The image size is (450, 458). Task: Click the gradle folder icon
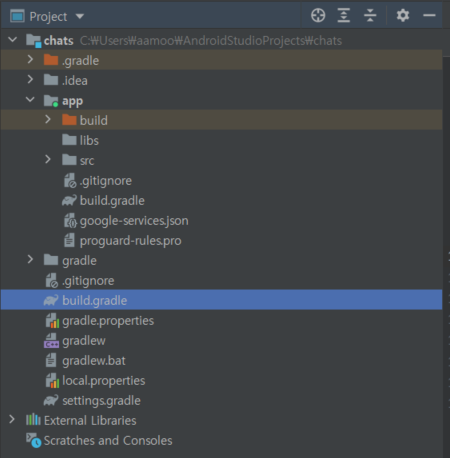[x=51, y=260]
